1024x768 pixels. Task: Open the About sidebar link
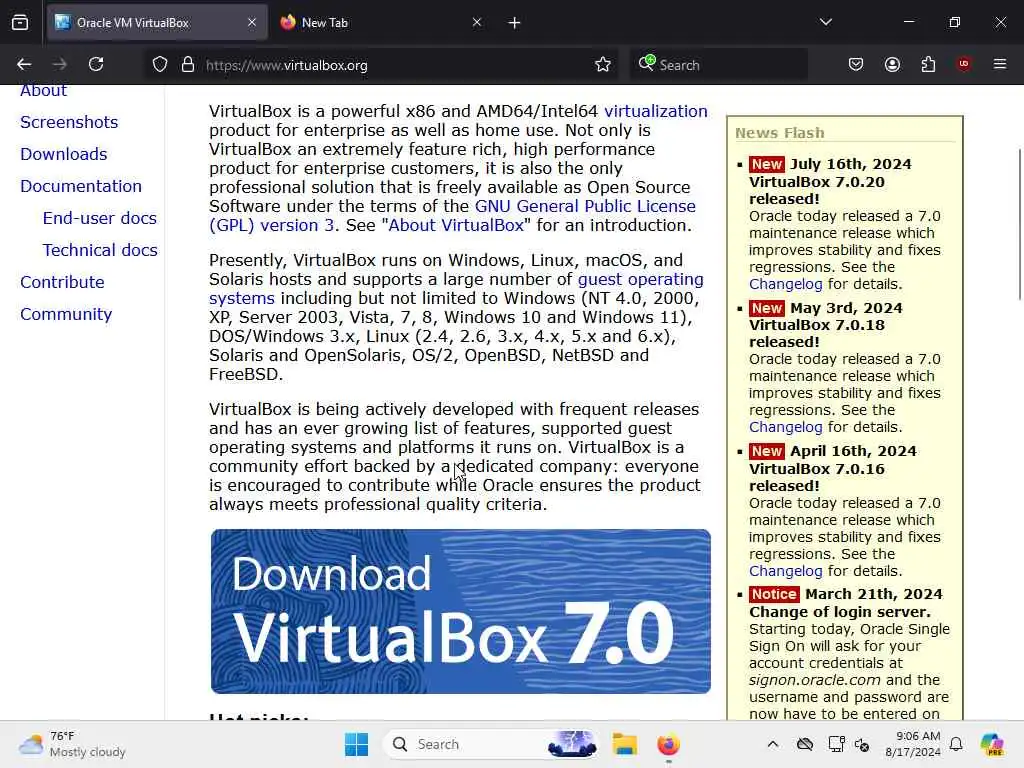(x=43, y=91)
